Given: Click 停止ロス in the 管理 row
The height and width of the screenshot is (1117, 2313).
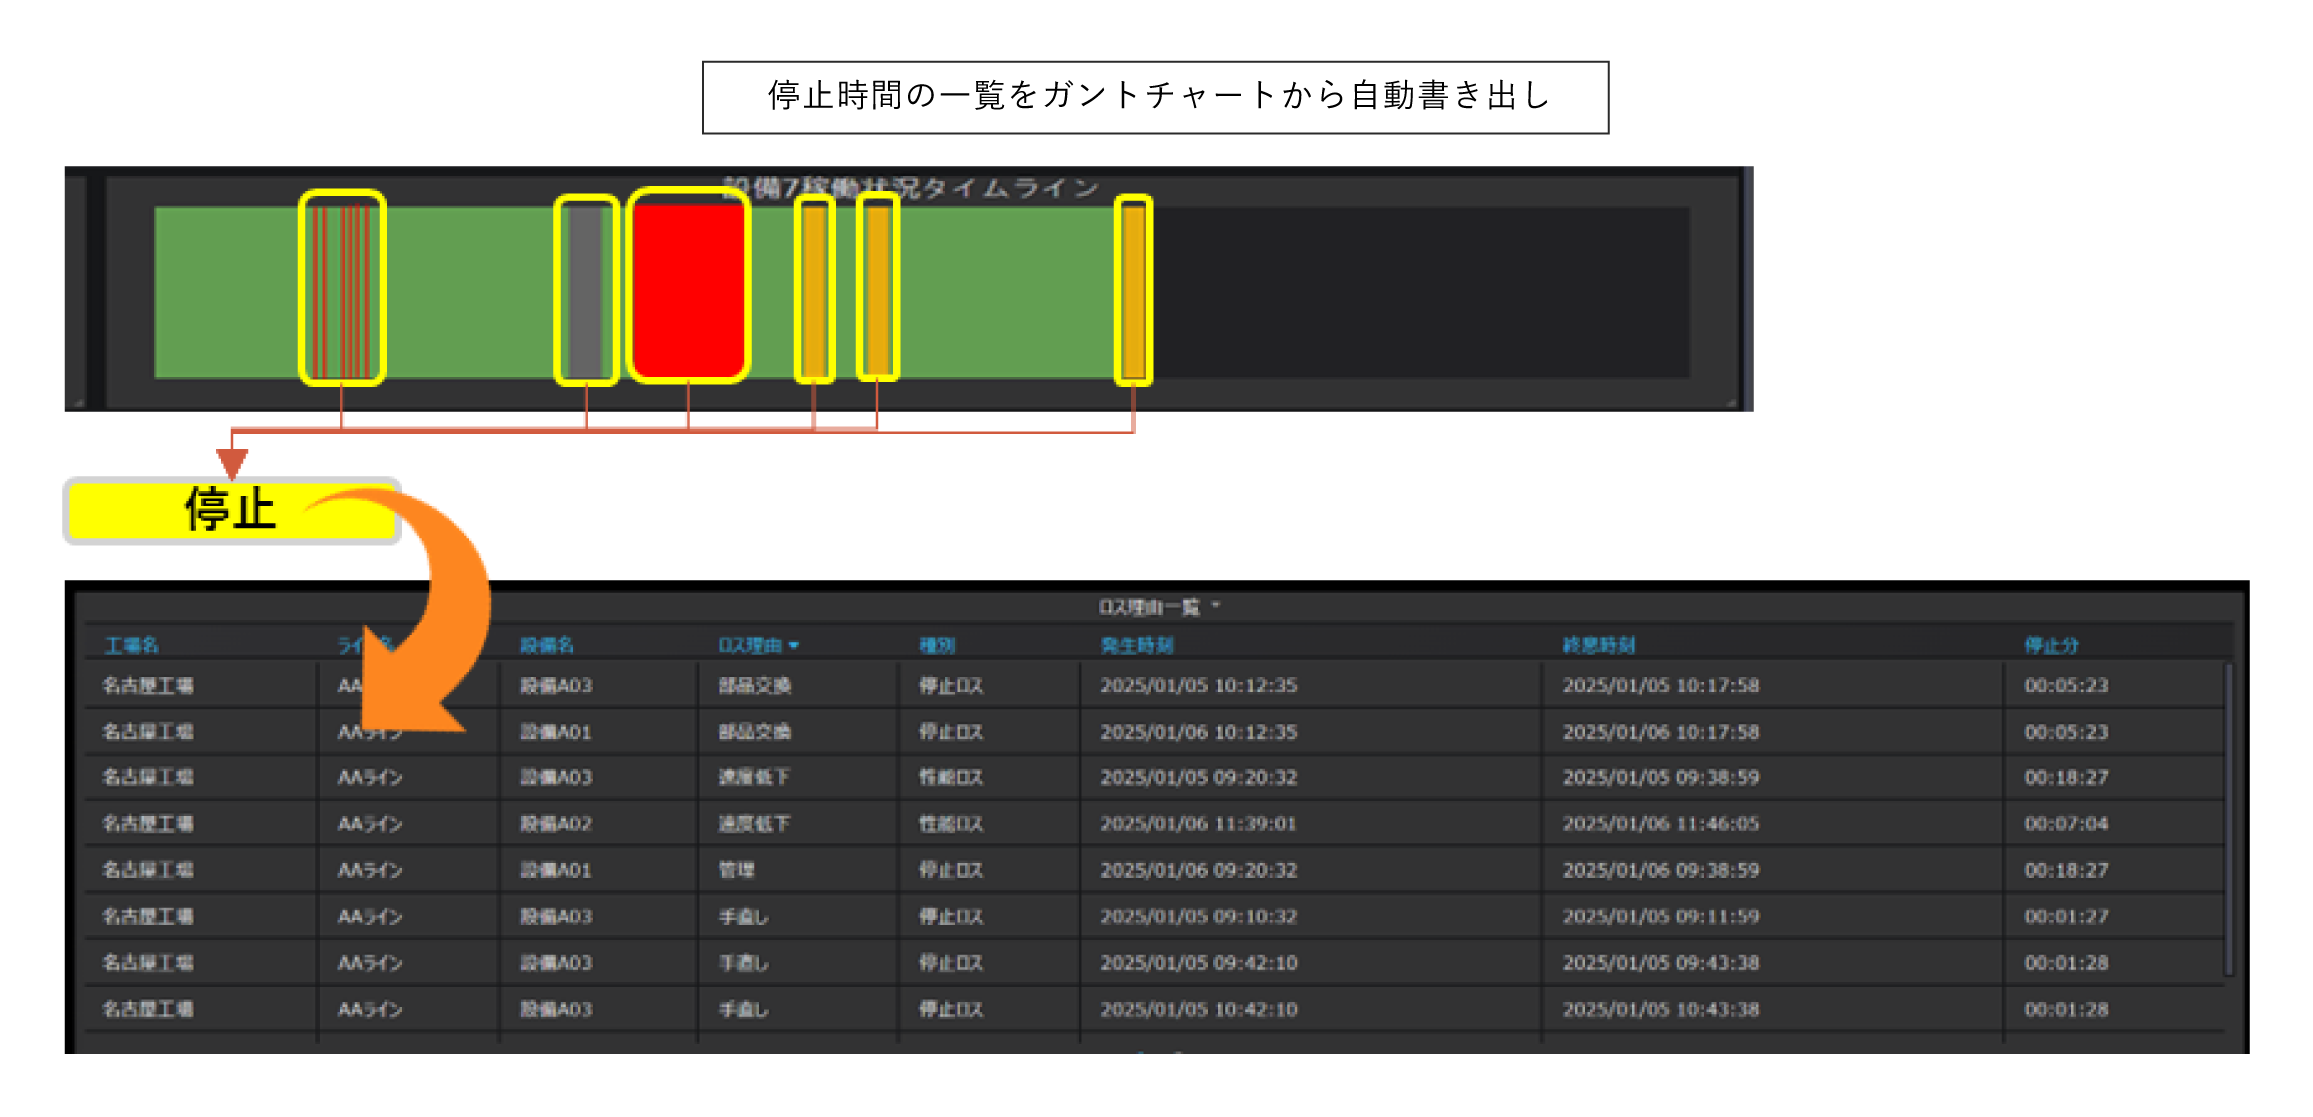Looking at the screenshot, I should 951,870.
